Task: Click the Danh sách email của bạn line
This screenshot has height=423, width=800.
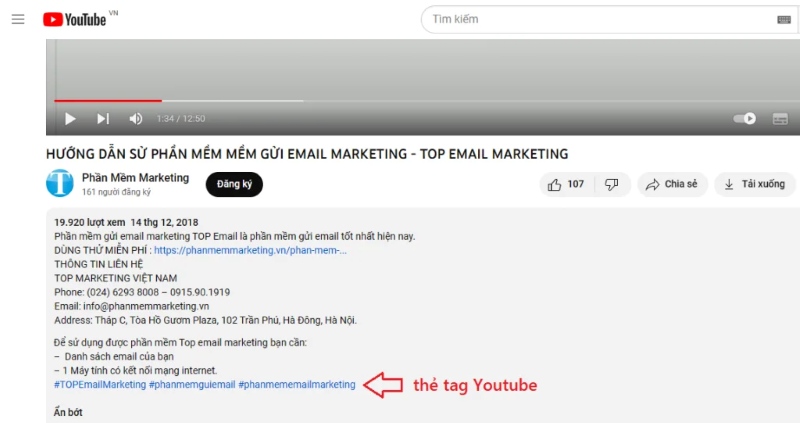Action: click(114, 357)
